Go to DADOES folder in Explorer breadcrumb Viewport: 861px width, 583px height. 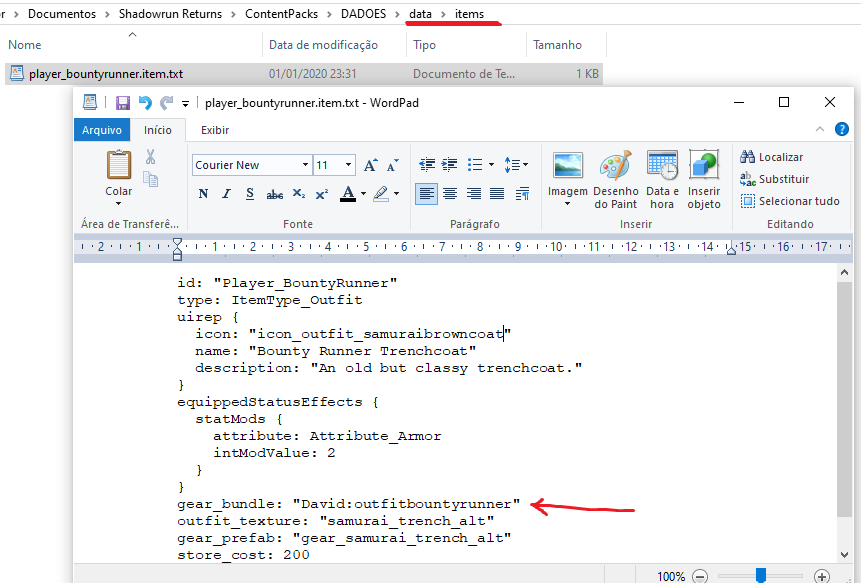(363, 14)
